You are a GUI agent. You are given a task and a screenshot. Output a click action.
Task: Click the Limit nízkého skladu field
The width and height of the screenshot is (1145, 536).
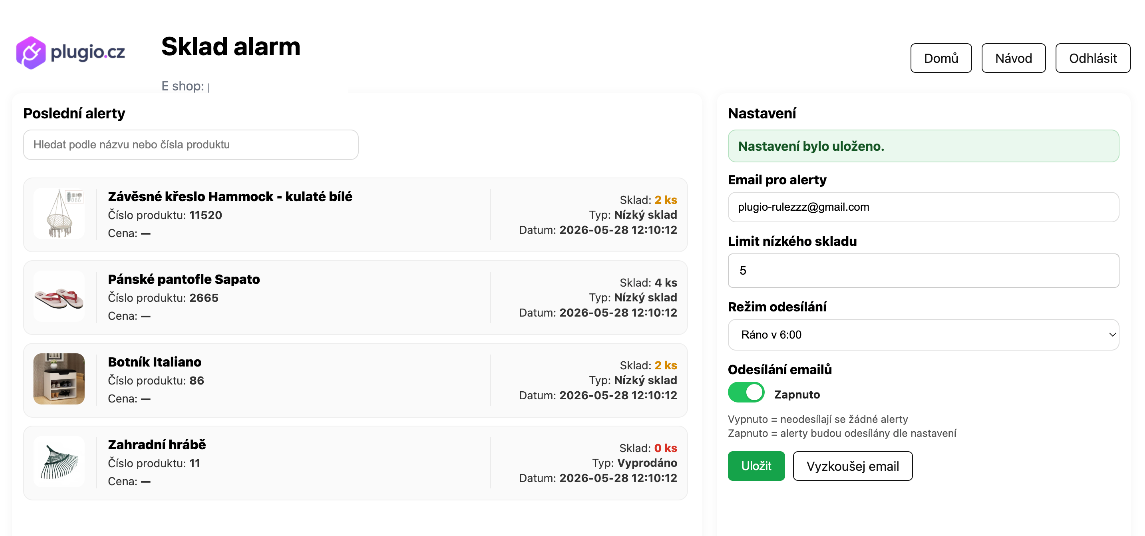click(924, 270)
